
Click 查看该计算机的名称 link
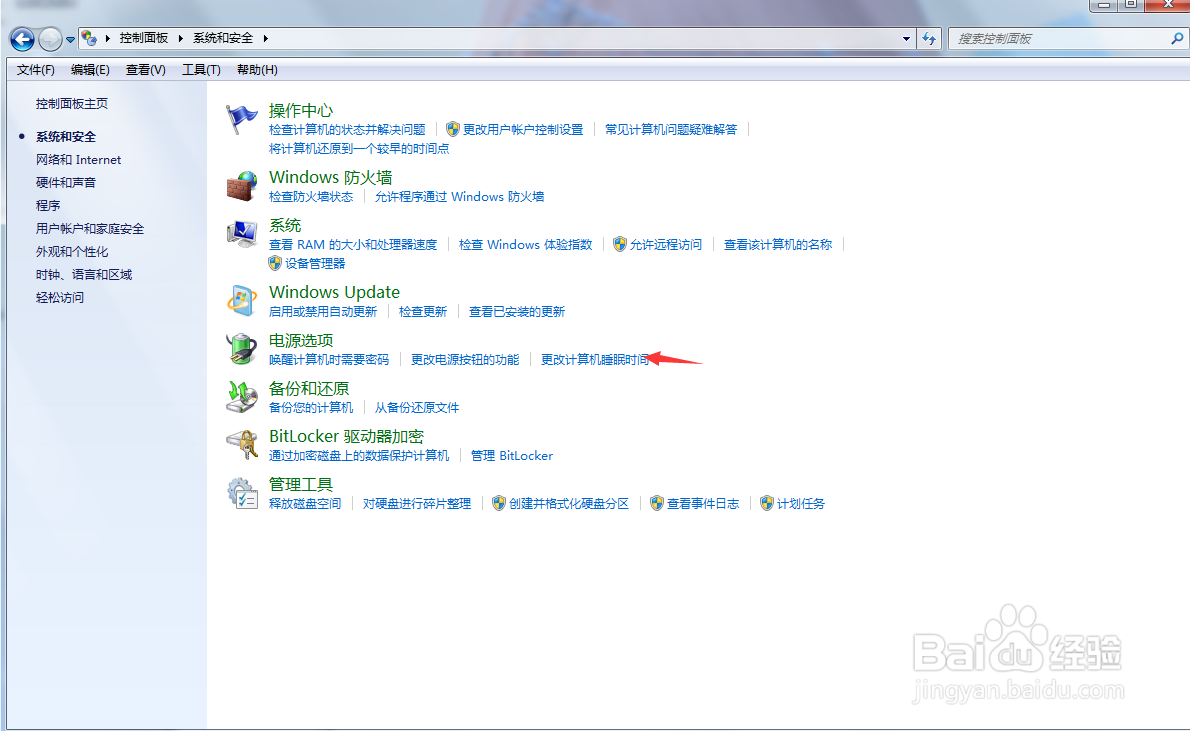tap(778, 244)
